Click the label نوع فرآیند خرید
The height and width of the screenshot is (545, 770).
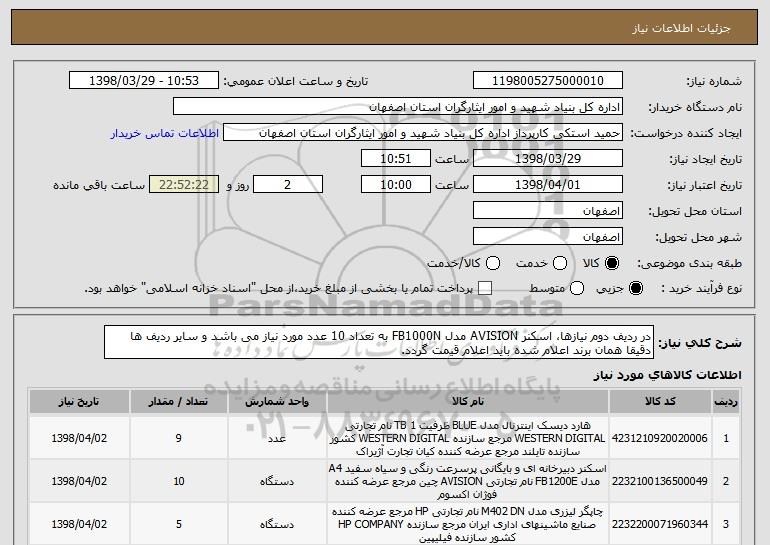pyautogui.click(x=702, y=289)
